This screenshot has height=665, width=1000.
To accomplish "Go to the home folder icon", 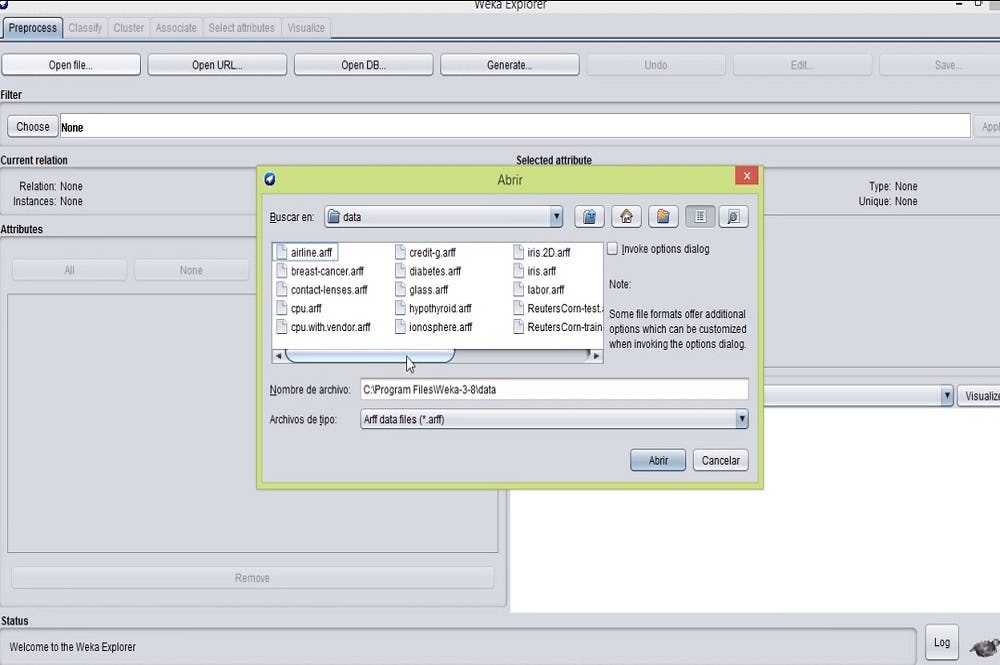I will (x=626, y=216).
